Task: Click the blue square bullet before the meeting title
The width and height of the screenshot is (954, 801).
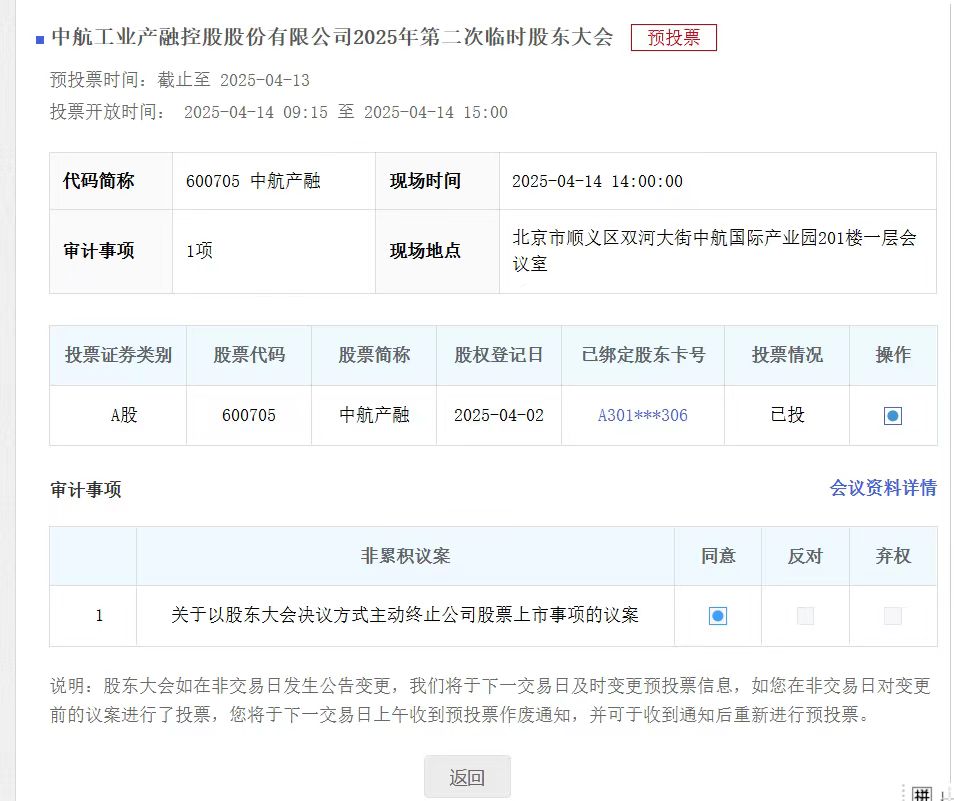Action: coord(40,40)
